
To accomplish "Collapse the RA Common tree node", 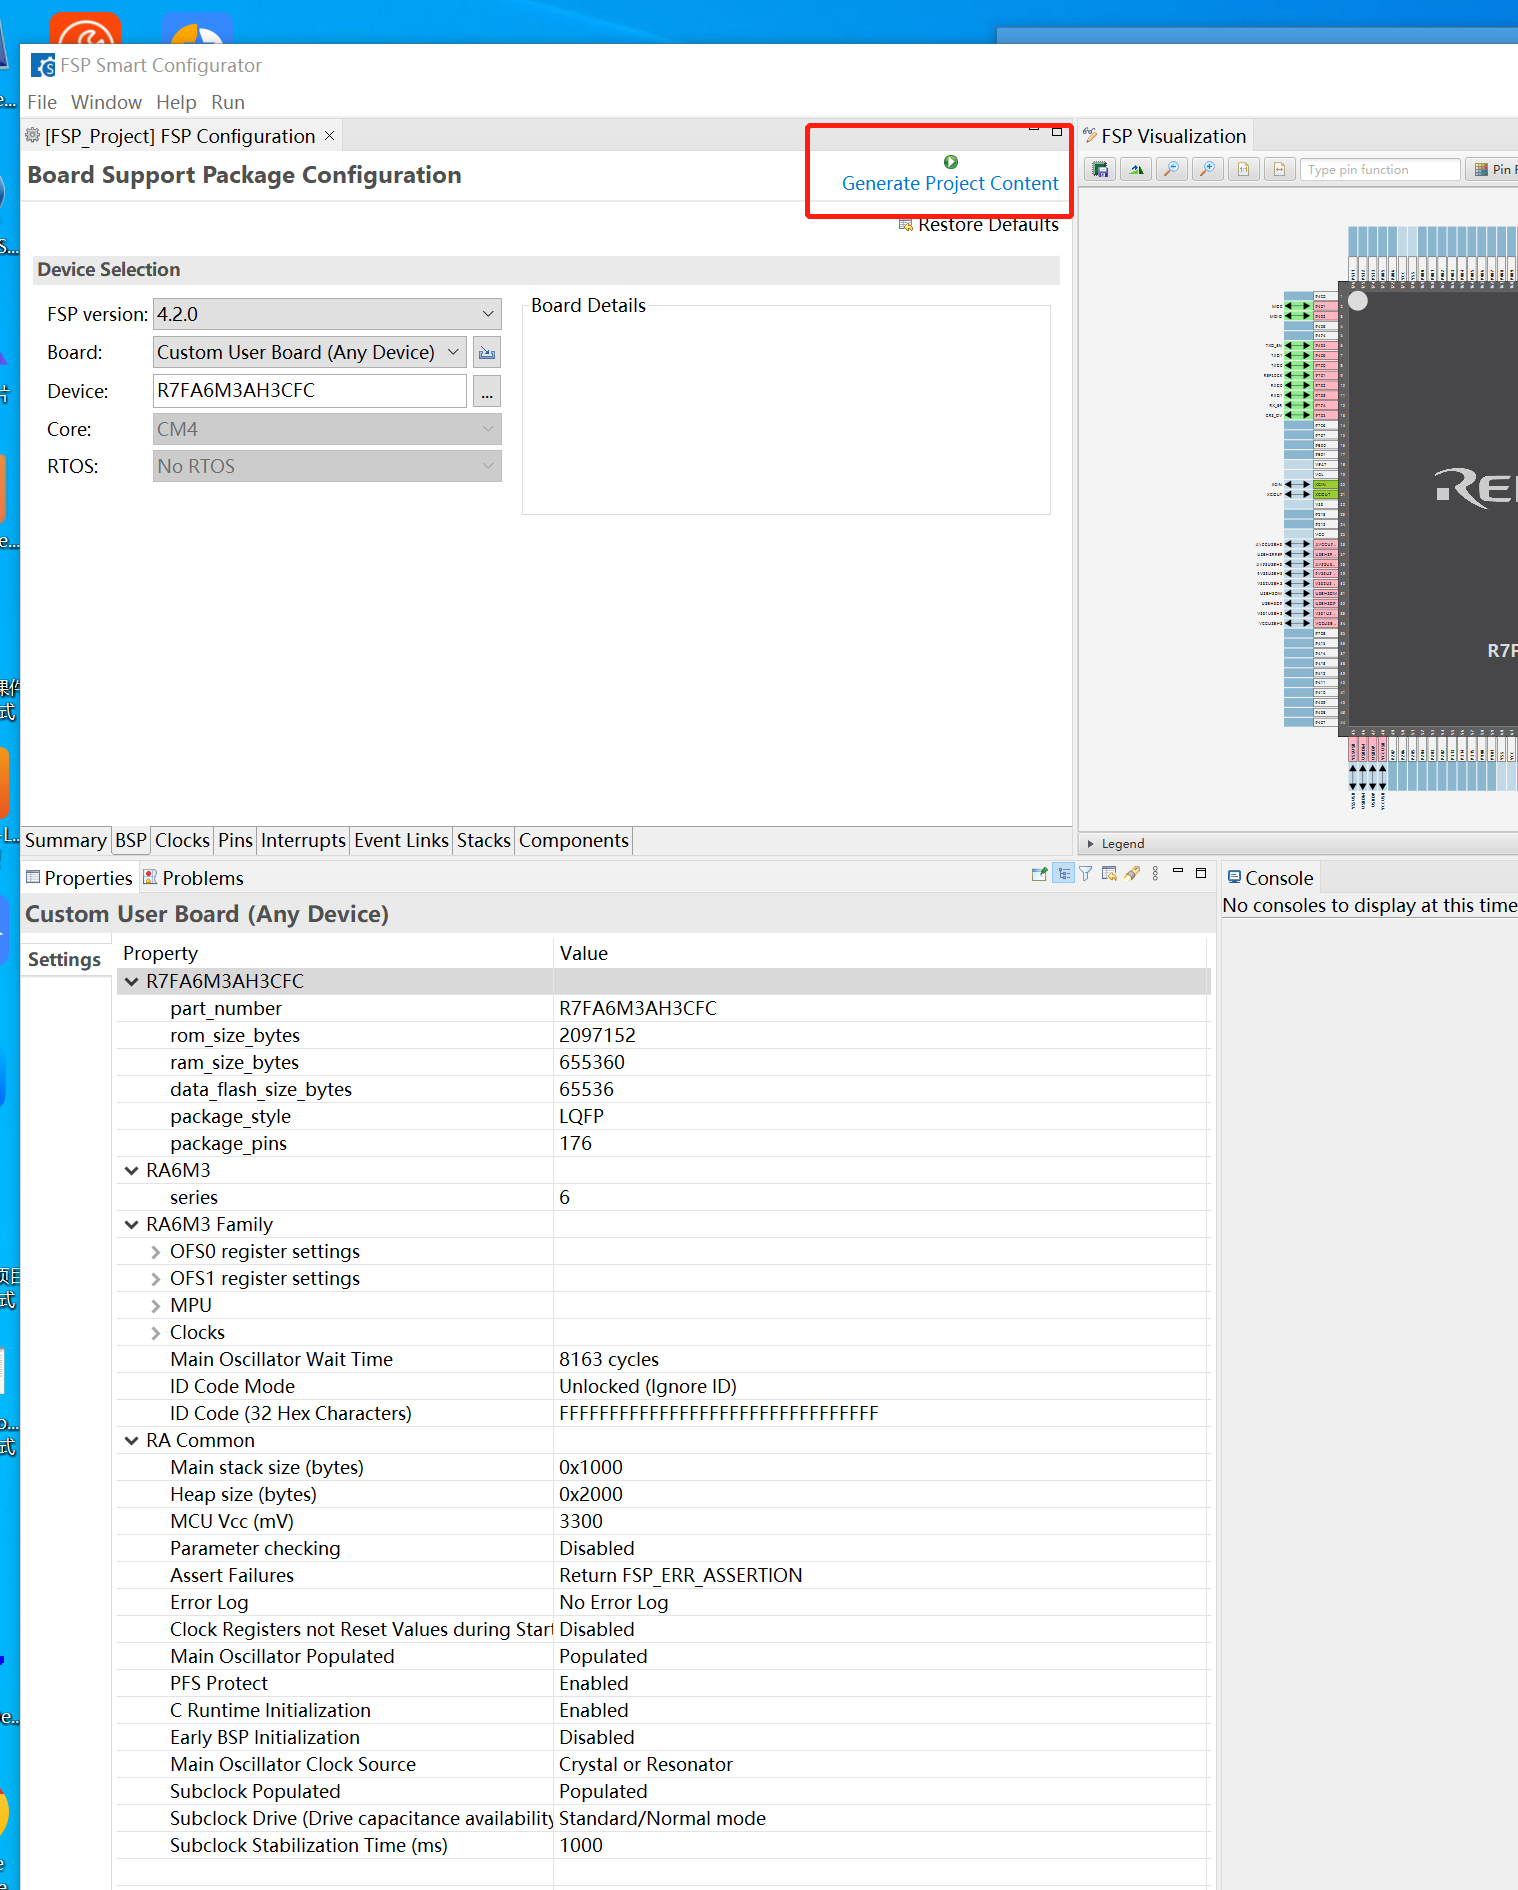I will click(x=131, y=1440).
